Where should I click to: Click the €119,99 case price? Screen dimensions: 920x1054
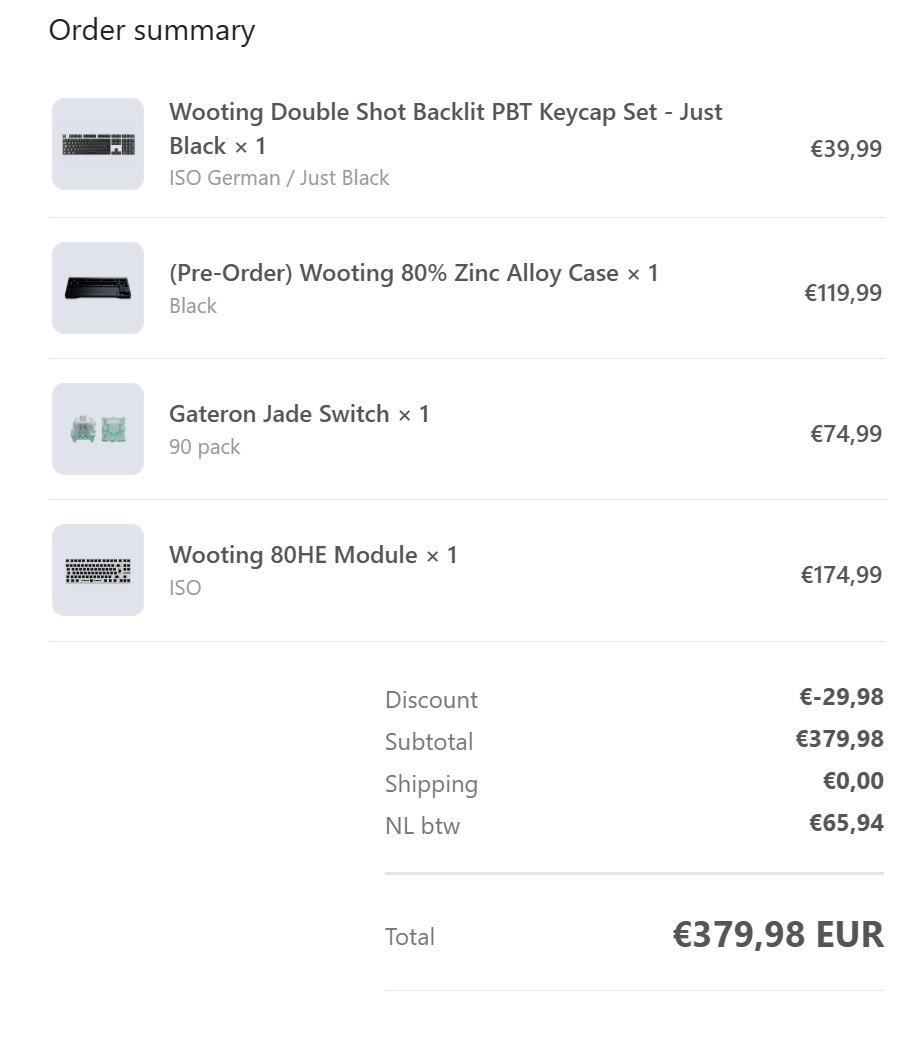tap(843, 293)
